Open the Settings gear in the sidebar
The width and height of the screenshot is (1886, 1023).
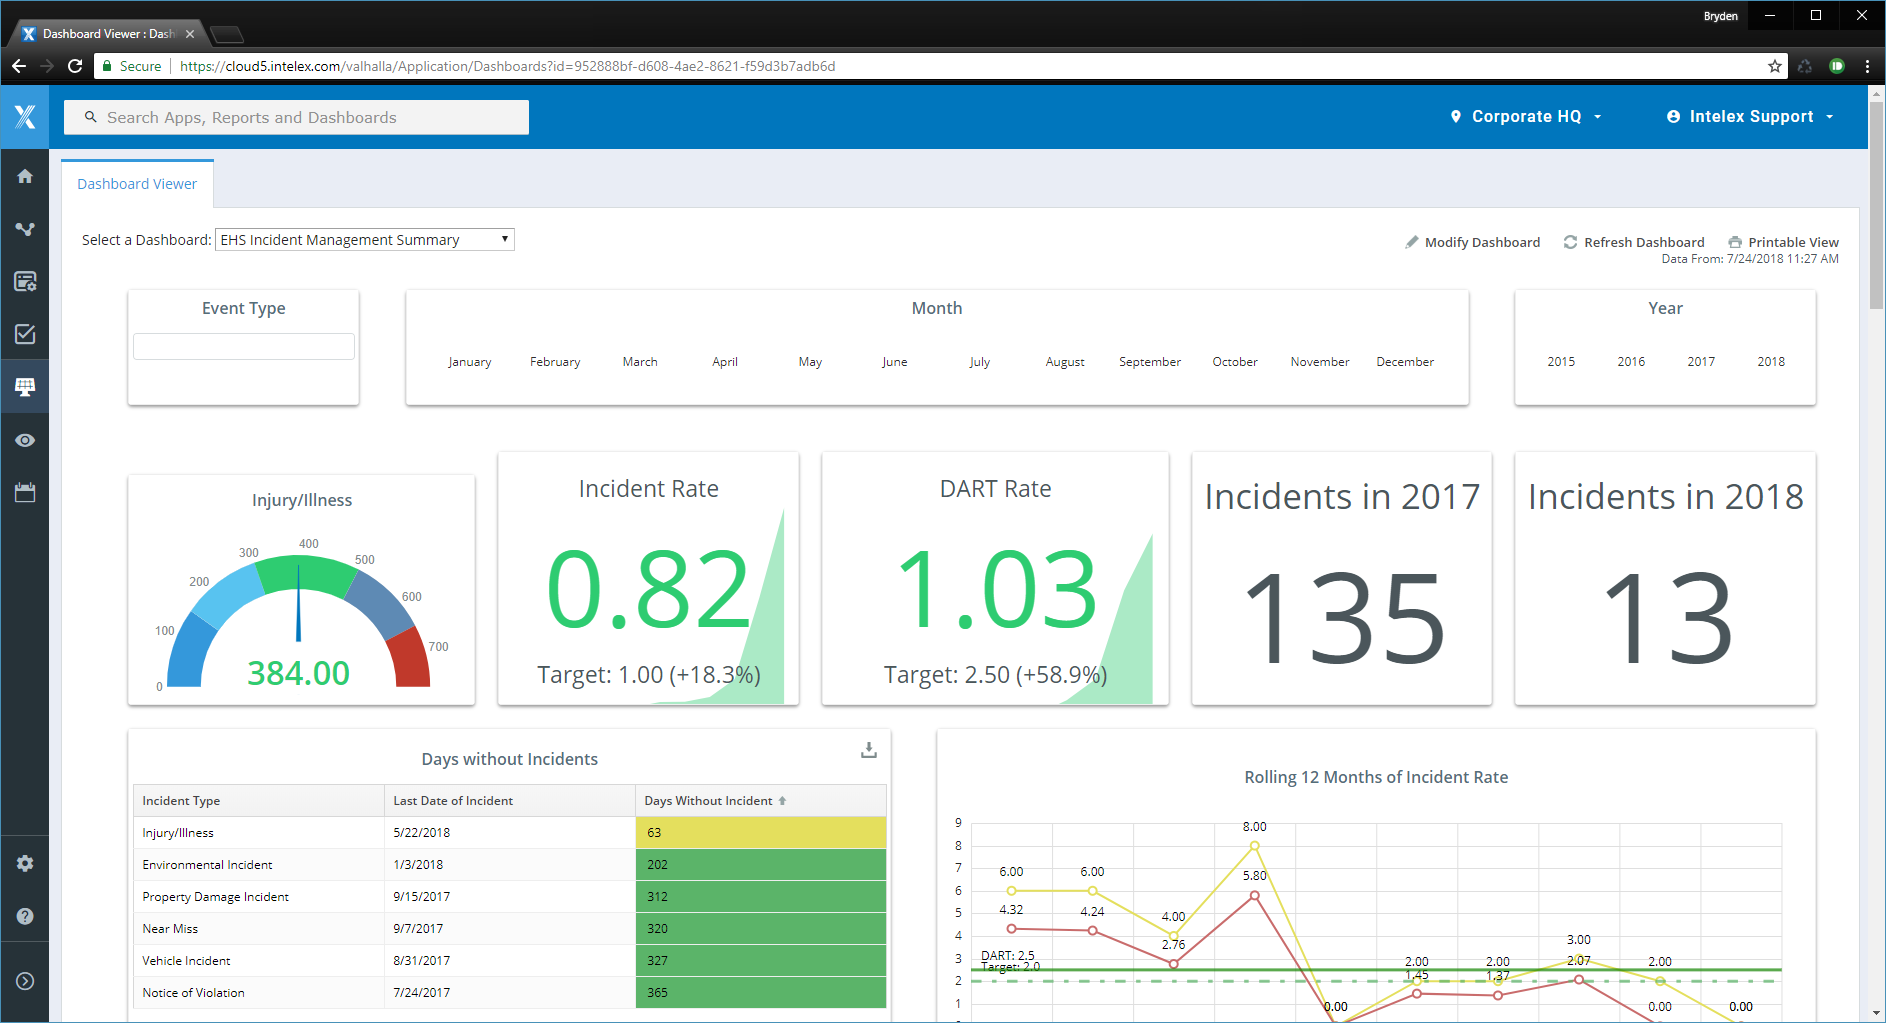(x=25, y=863)
